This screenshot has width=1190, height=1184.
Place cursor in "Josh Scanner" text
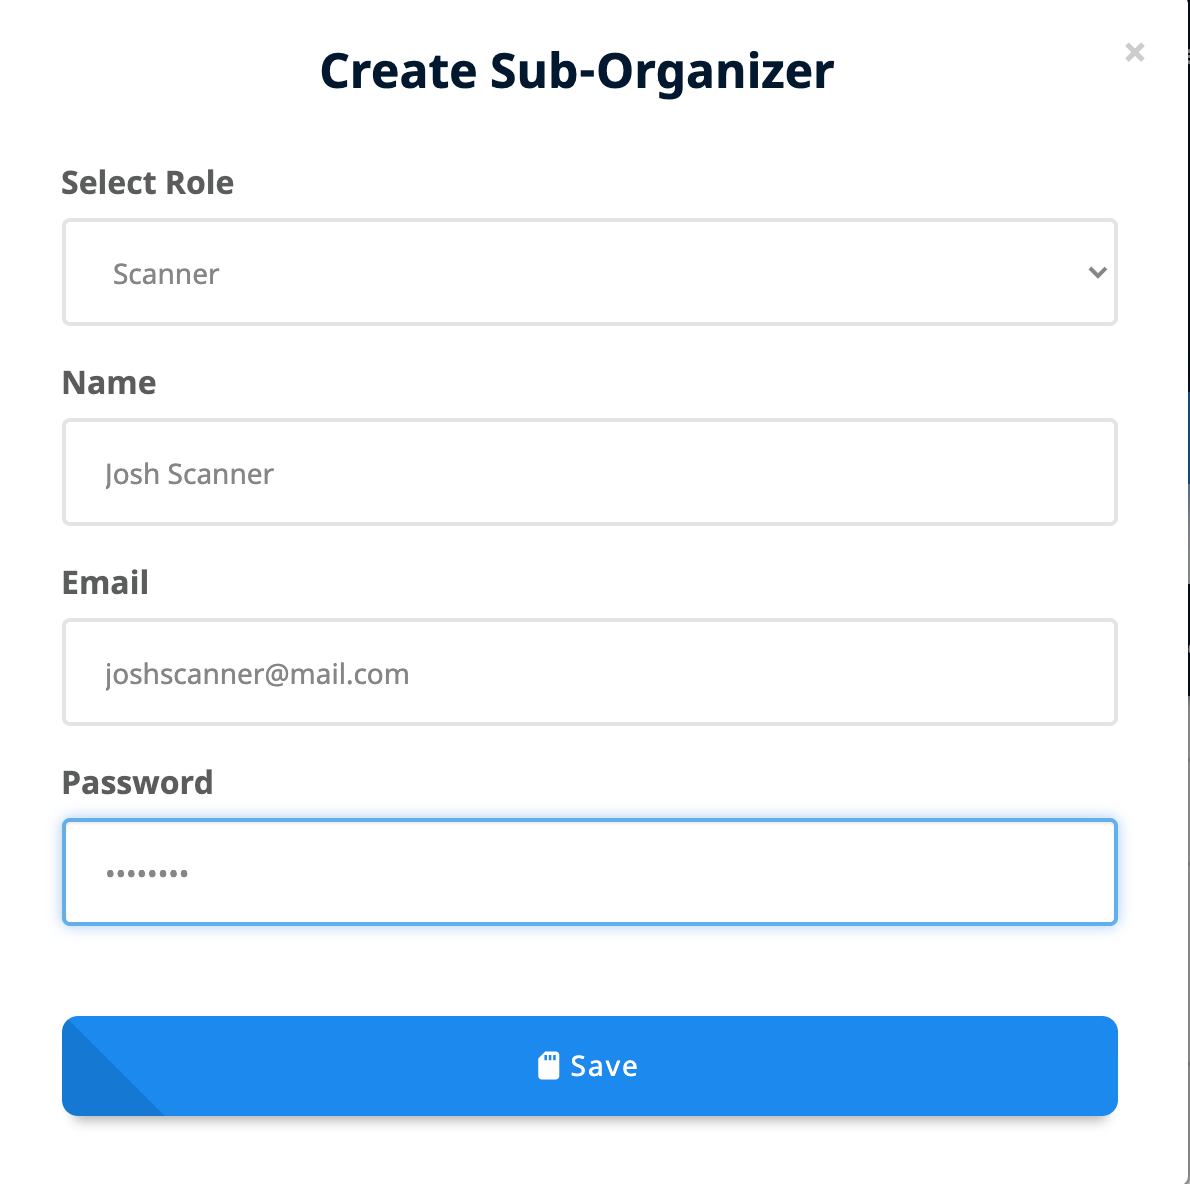pyautogui.click(x=189, y=474)
